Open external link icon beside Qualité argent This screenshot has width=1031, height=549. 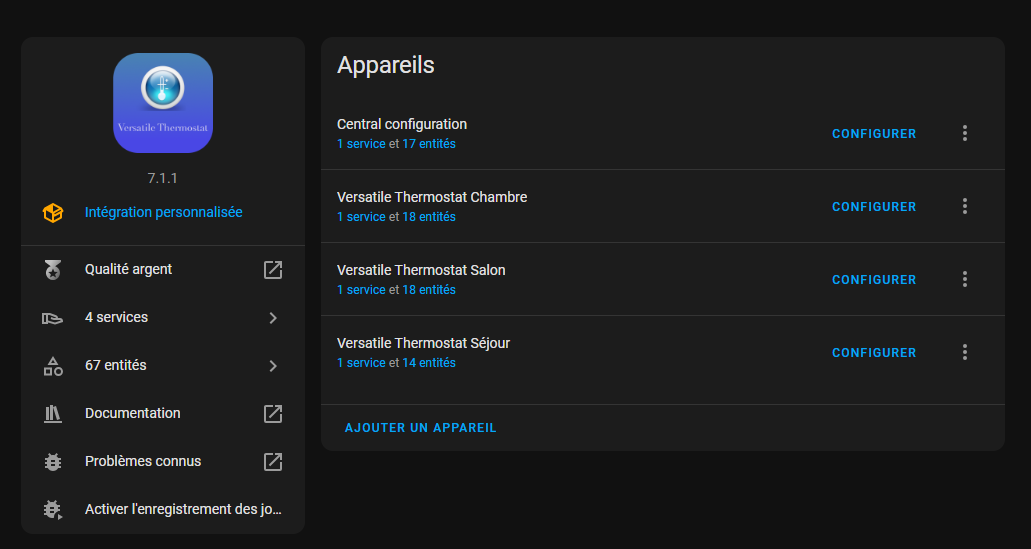[273, 270]
